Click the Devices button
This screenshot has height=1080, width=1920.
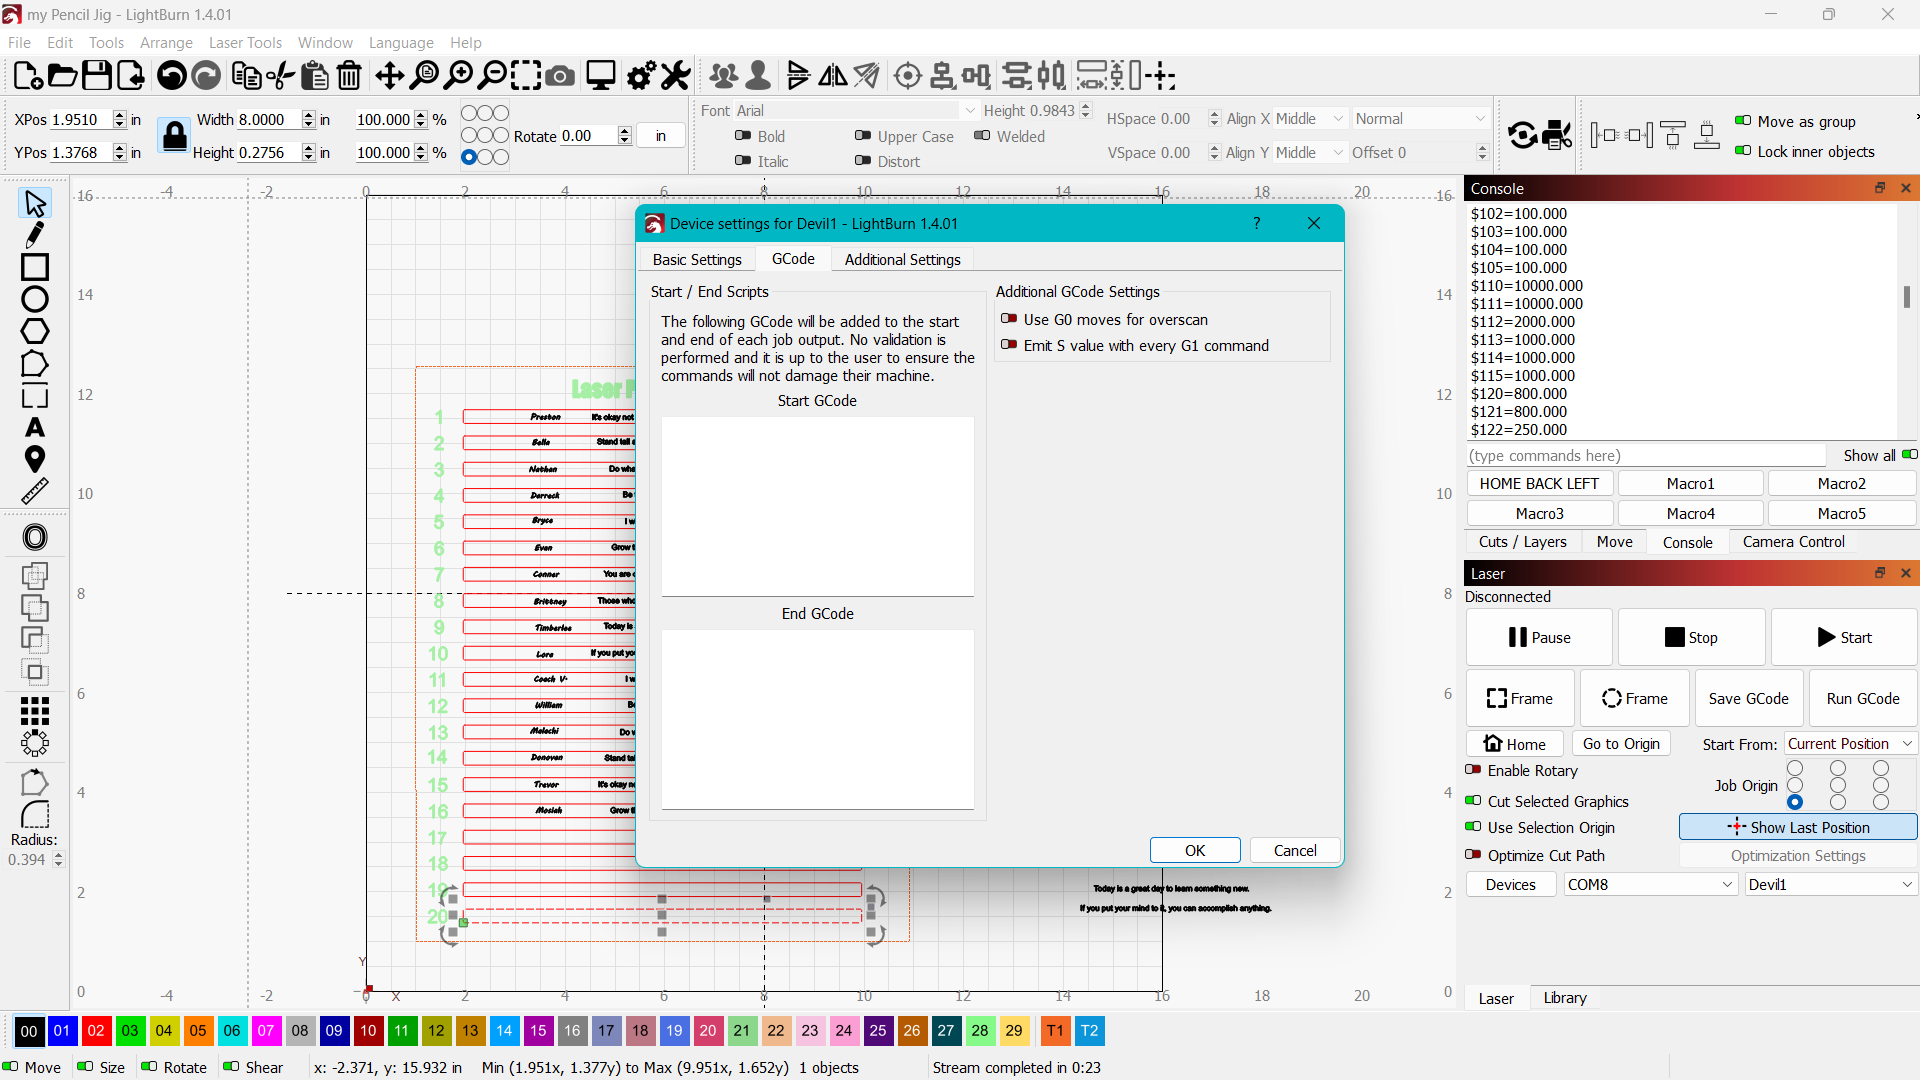click(x=1510, y=884)
